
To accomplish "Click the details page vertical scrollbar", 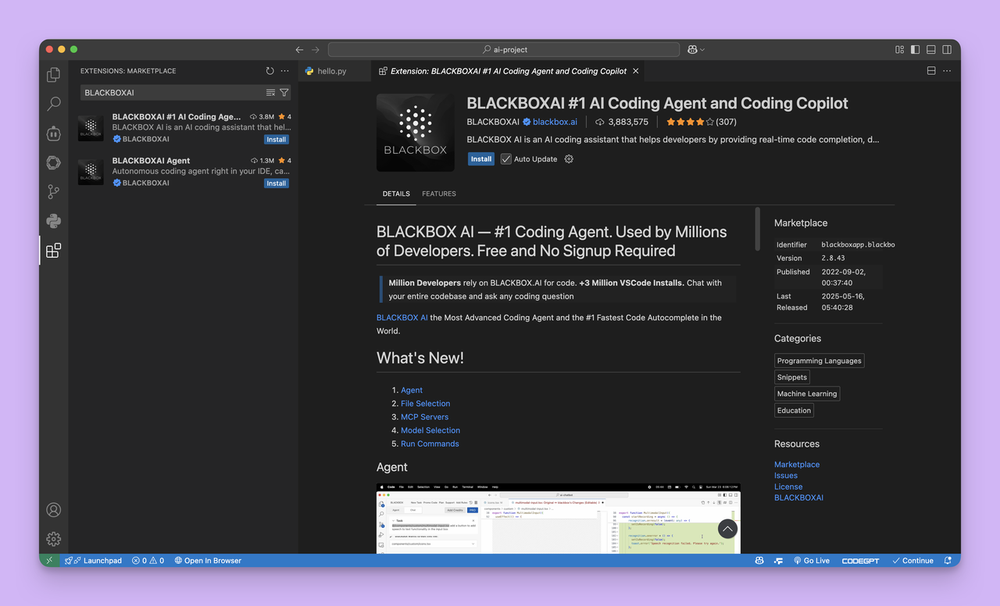I will (758, 229).
